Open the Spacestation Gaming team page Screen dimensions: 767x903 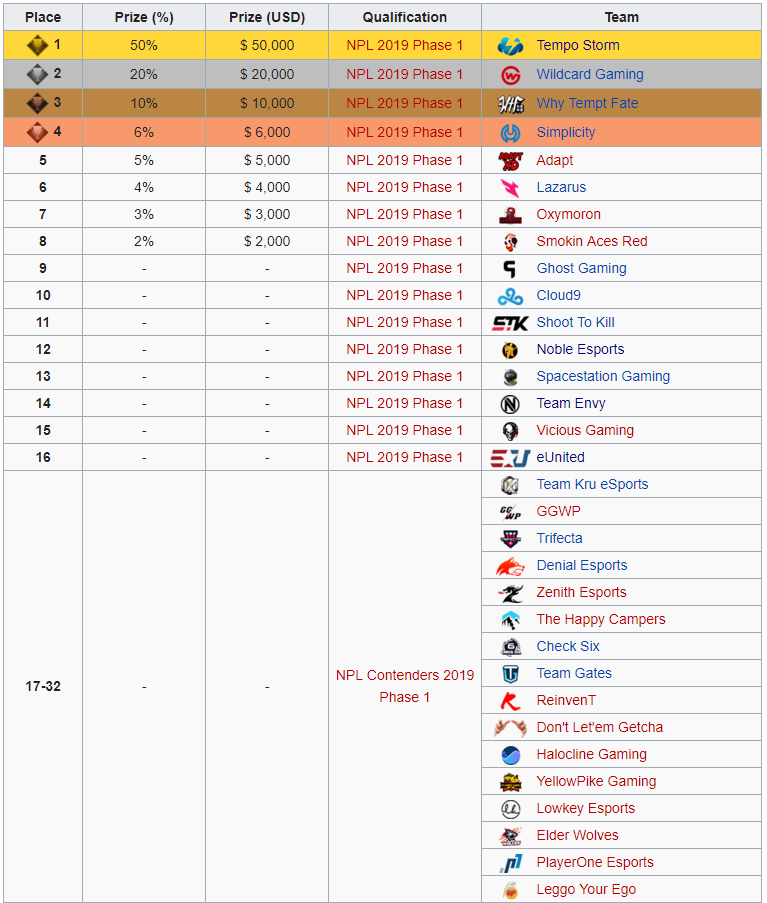point(603,377)
